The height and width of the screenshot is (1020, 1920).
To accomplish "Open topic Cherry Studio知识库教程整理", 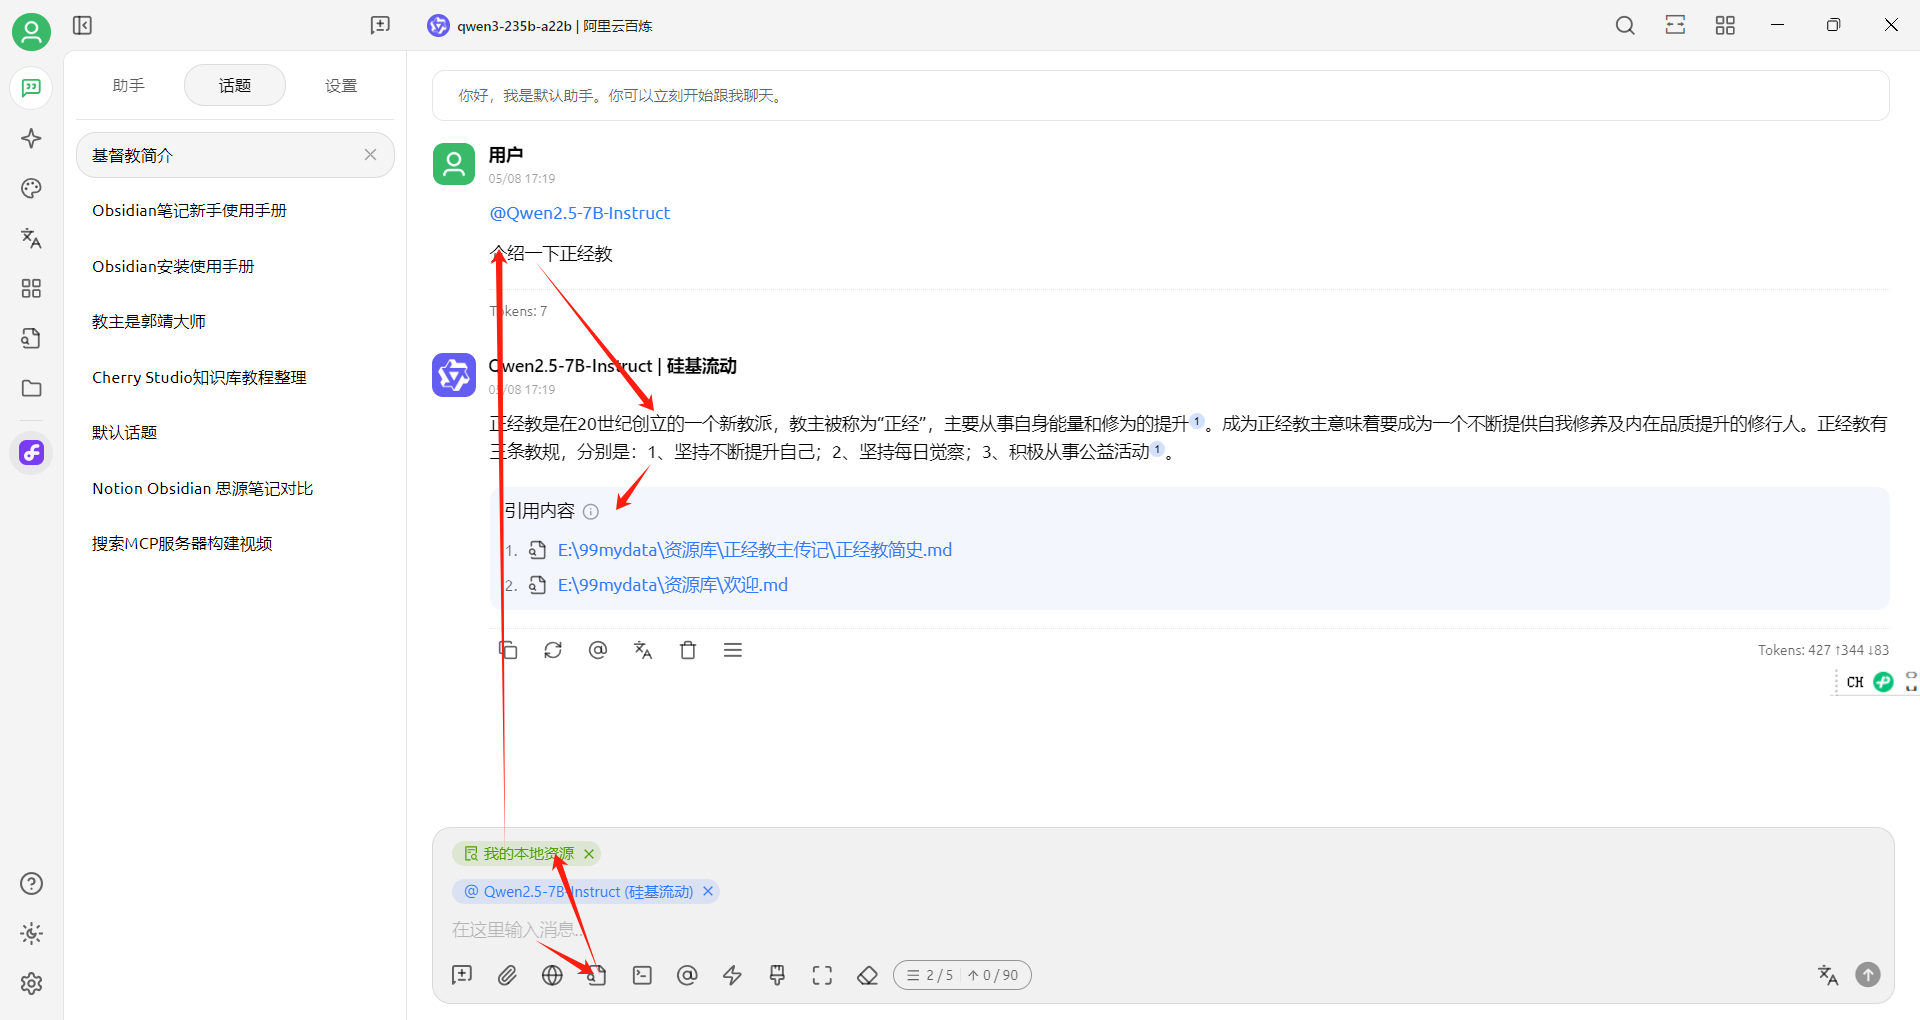I will 235,378.
